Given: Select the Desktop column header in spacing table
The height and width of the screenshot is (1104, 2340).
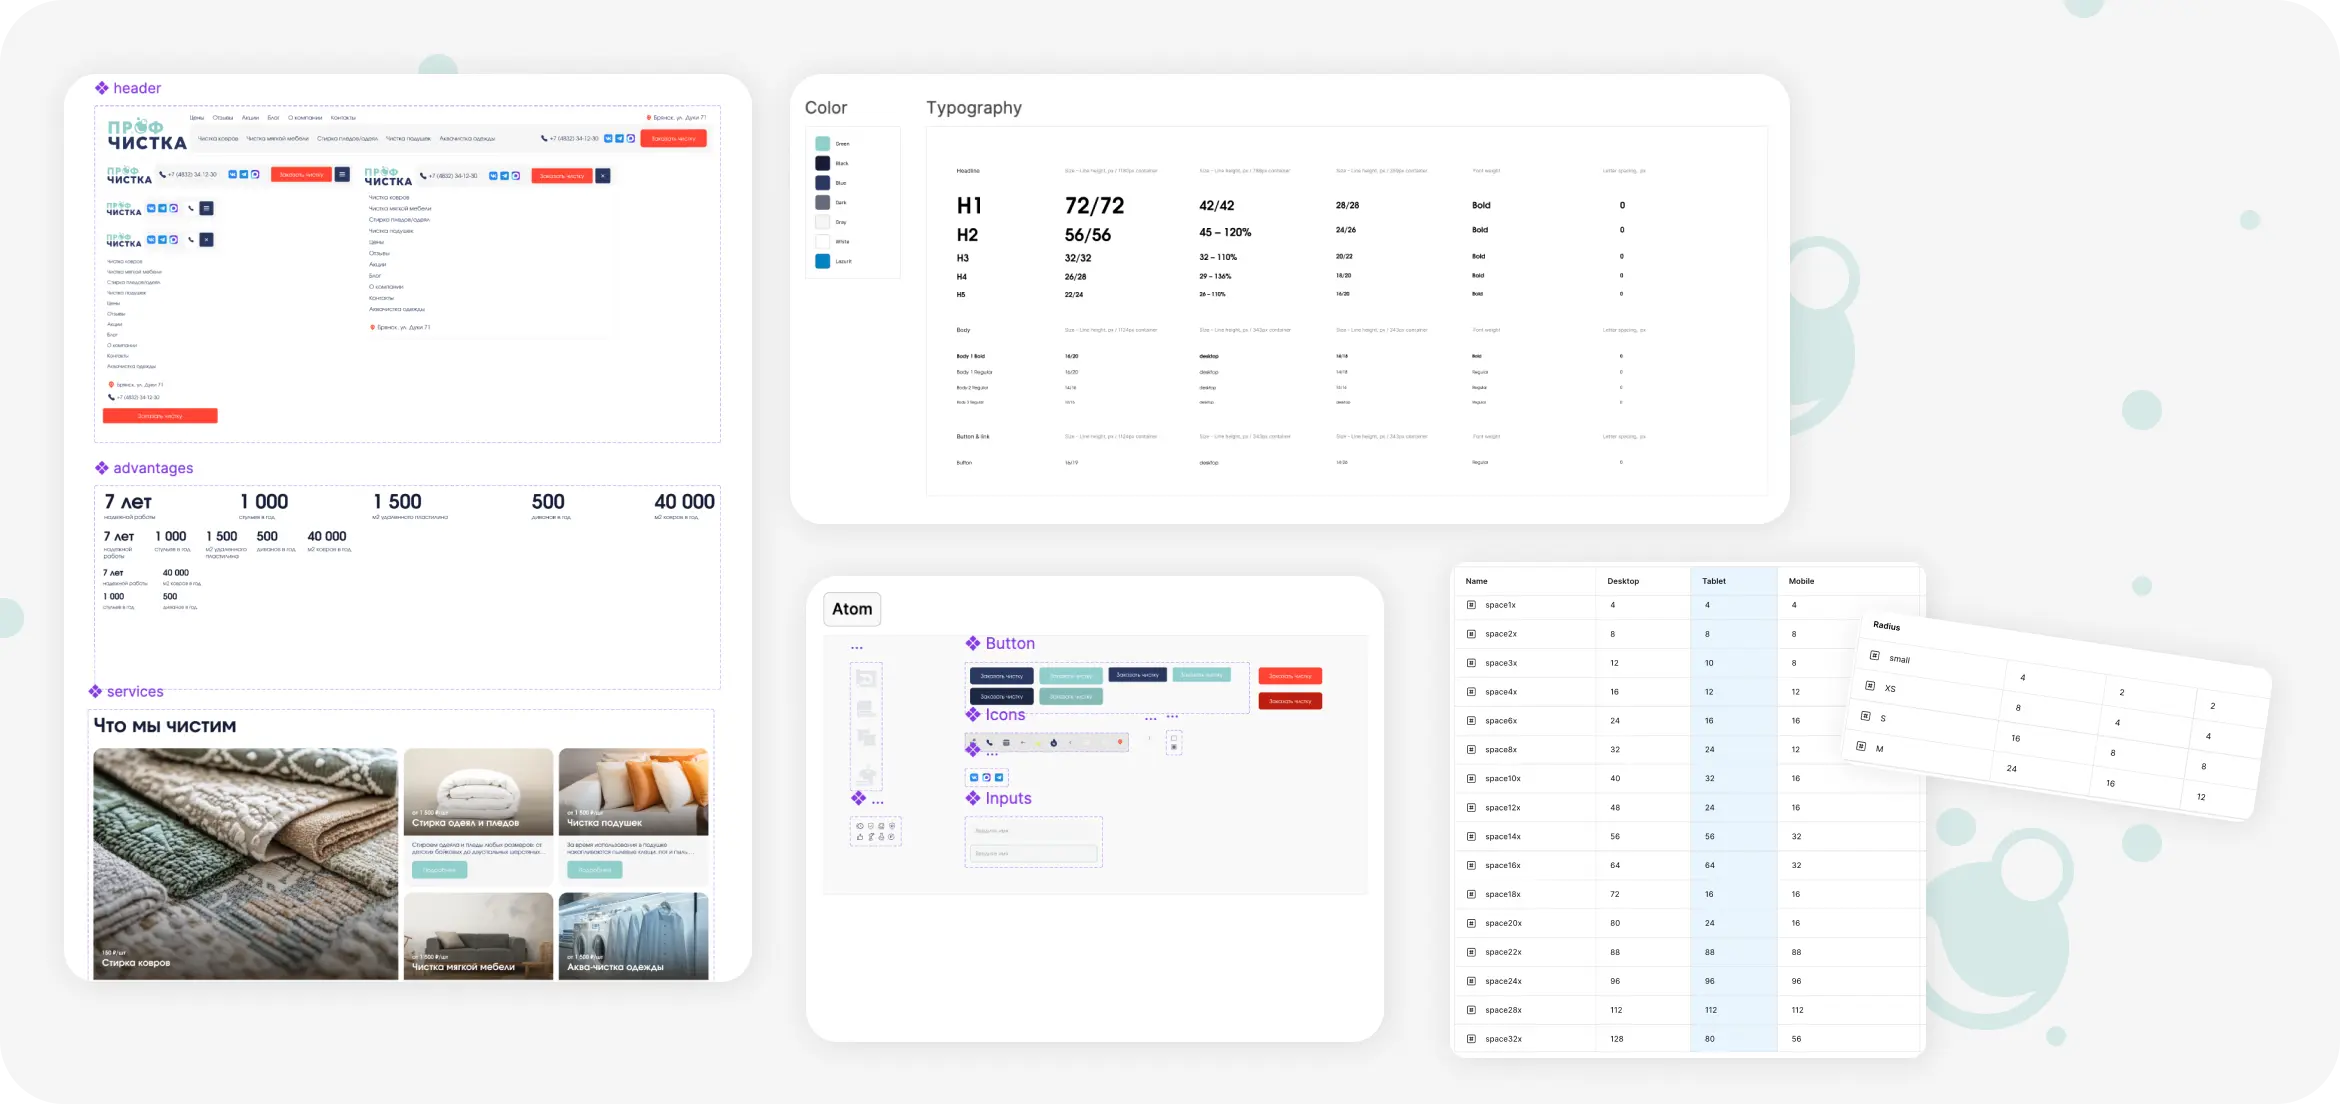Looking at the screenshot, I should point(1623,581).
